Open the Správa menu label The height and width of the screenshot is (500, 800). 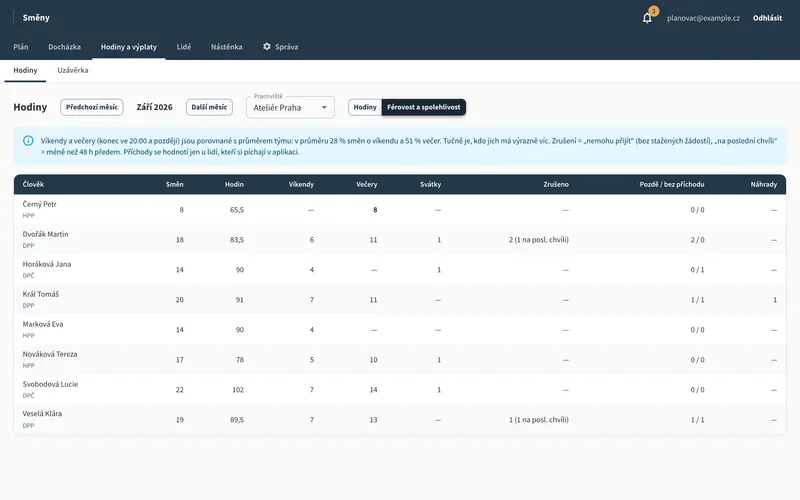287,46
